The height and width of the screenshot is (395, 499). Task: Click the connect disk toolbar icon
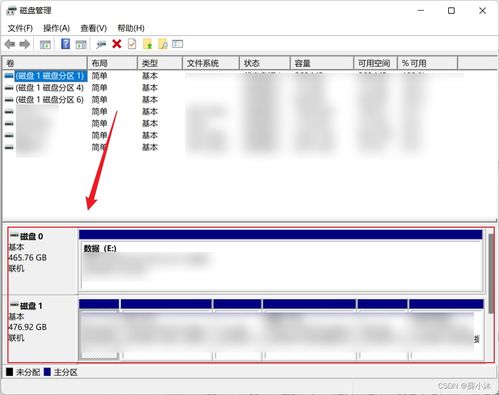click(101, 44)
